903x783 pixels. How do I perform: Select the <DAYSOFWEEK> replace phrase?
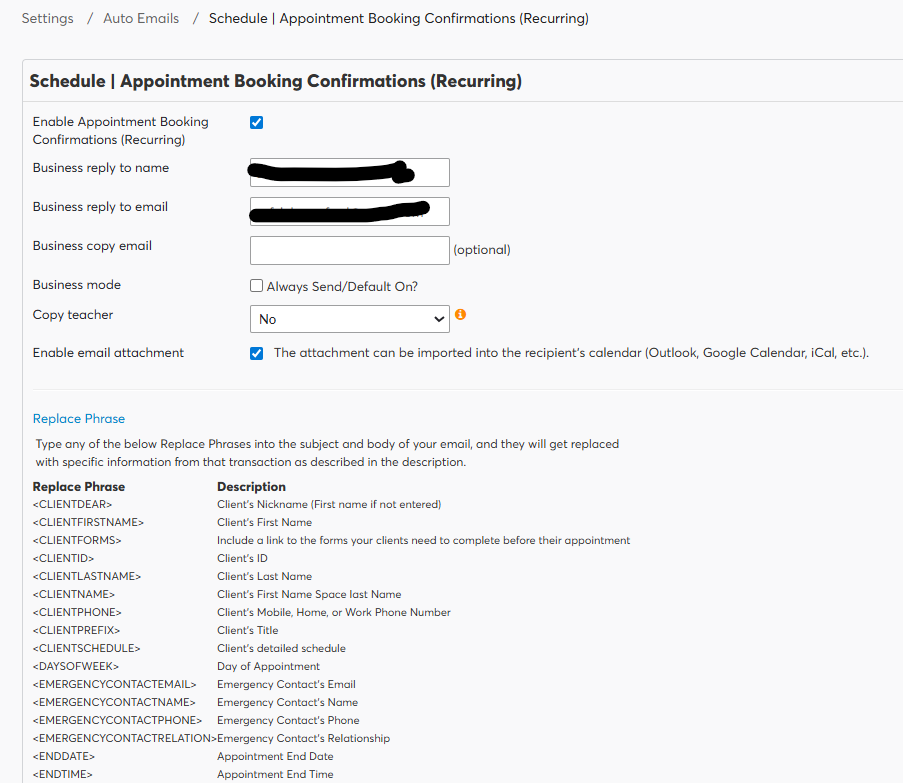(x=75, y=666)
